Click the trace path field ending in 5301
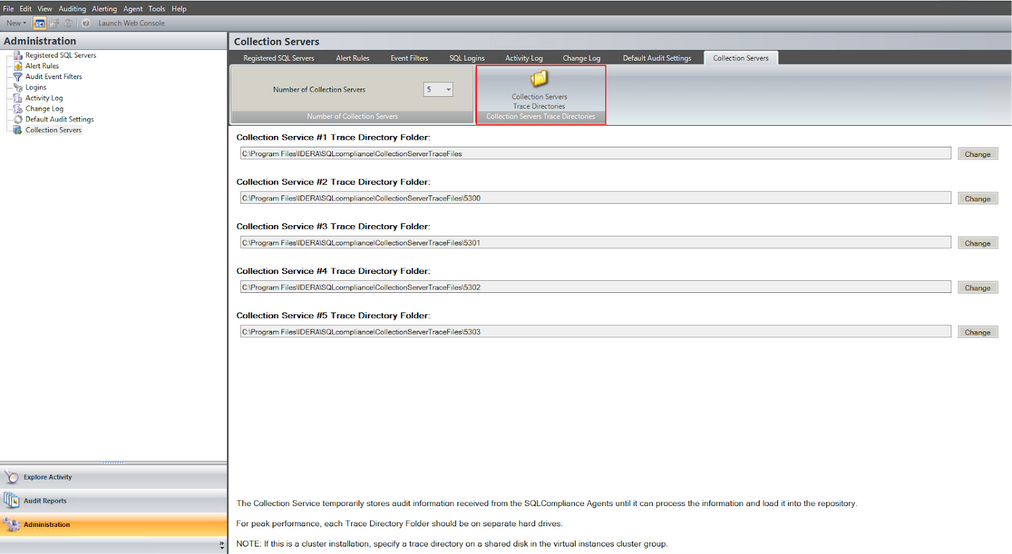This screenshot has width=1012, height=554. 595,243
